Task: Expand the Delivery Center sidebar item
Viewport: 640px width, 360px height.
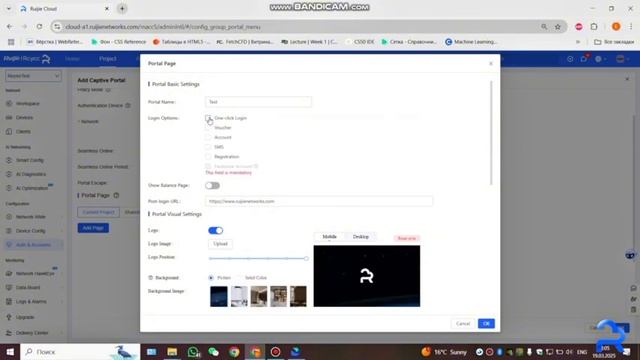Action: (x=34, y=333)
